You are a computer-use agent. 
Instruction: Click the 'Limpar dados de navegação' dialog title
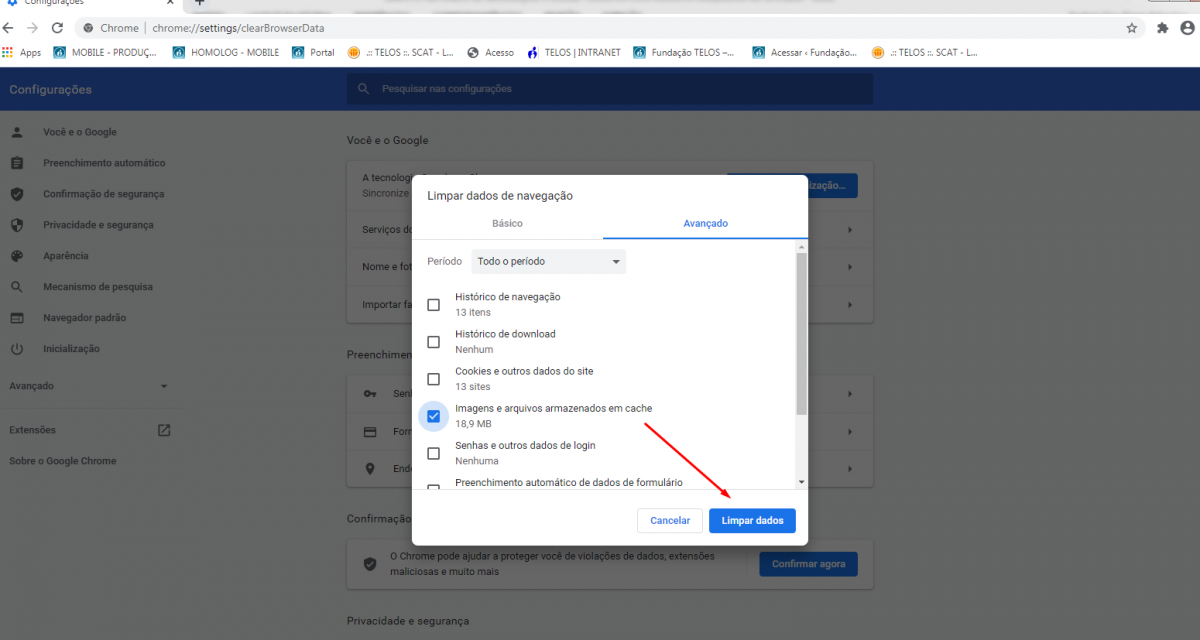(500, 196)
